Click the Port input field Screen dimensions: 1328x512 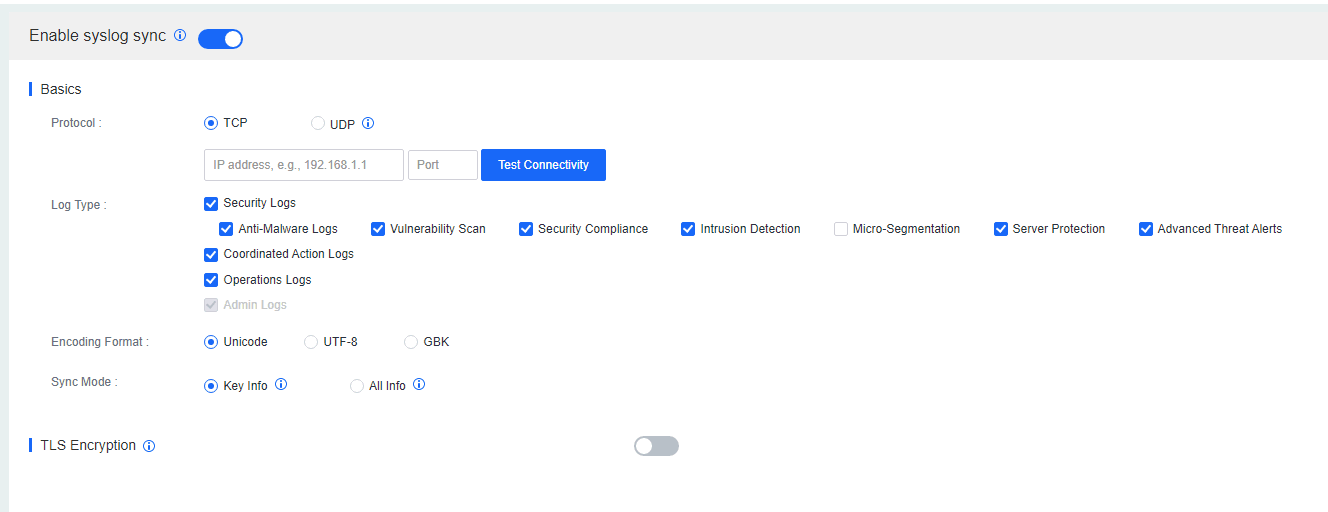(442, 165)
